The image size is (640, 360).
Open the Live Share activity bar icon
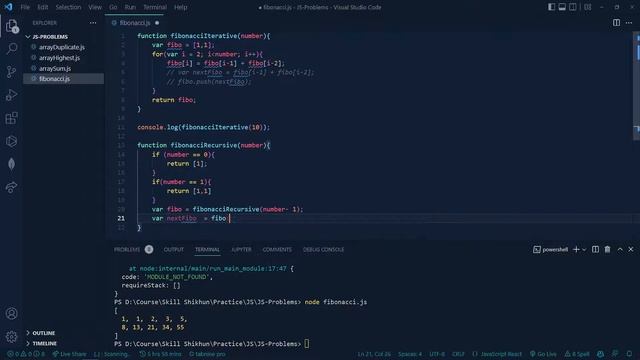point(12,187)
